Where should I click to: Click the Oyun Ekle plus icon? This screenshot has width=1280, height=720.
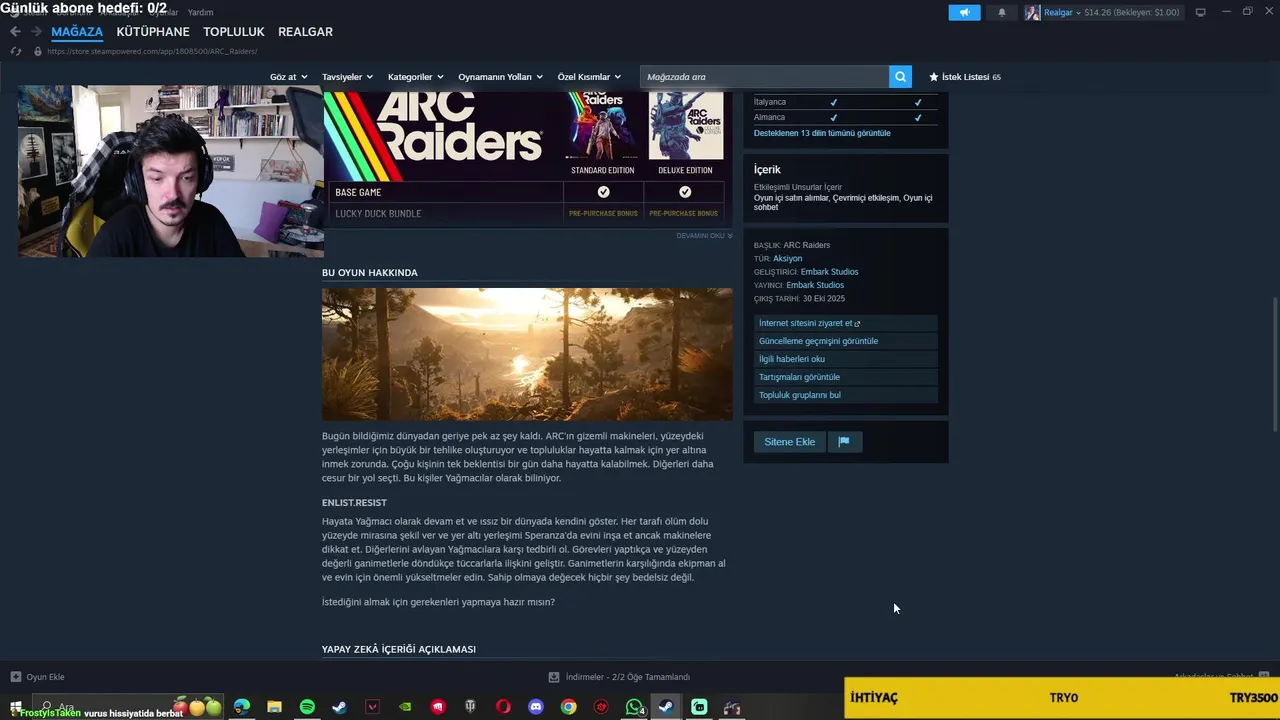[x=15, y=677]
